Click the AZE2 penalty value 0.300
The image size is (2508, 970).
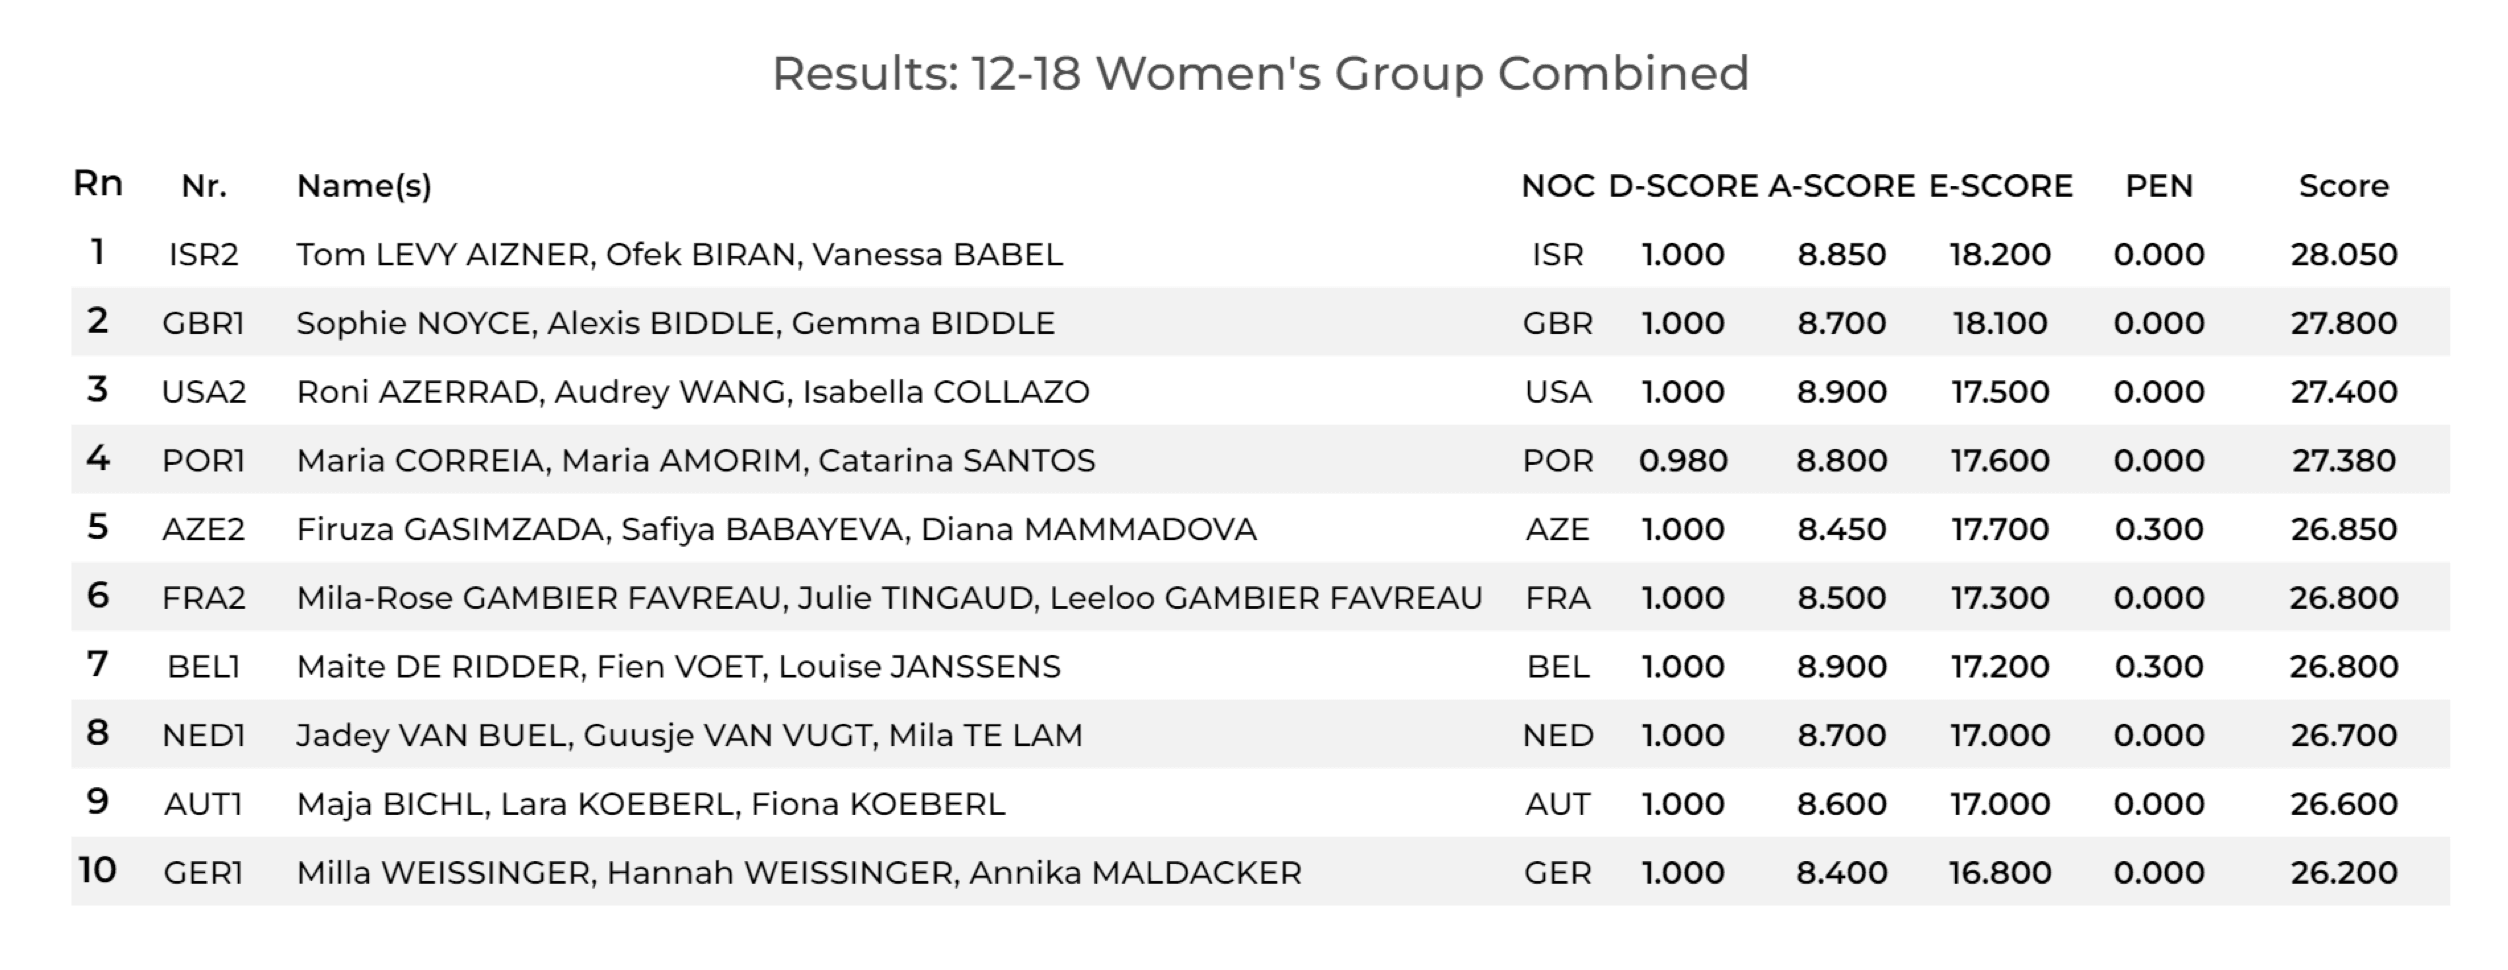[2159, 529]
